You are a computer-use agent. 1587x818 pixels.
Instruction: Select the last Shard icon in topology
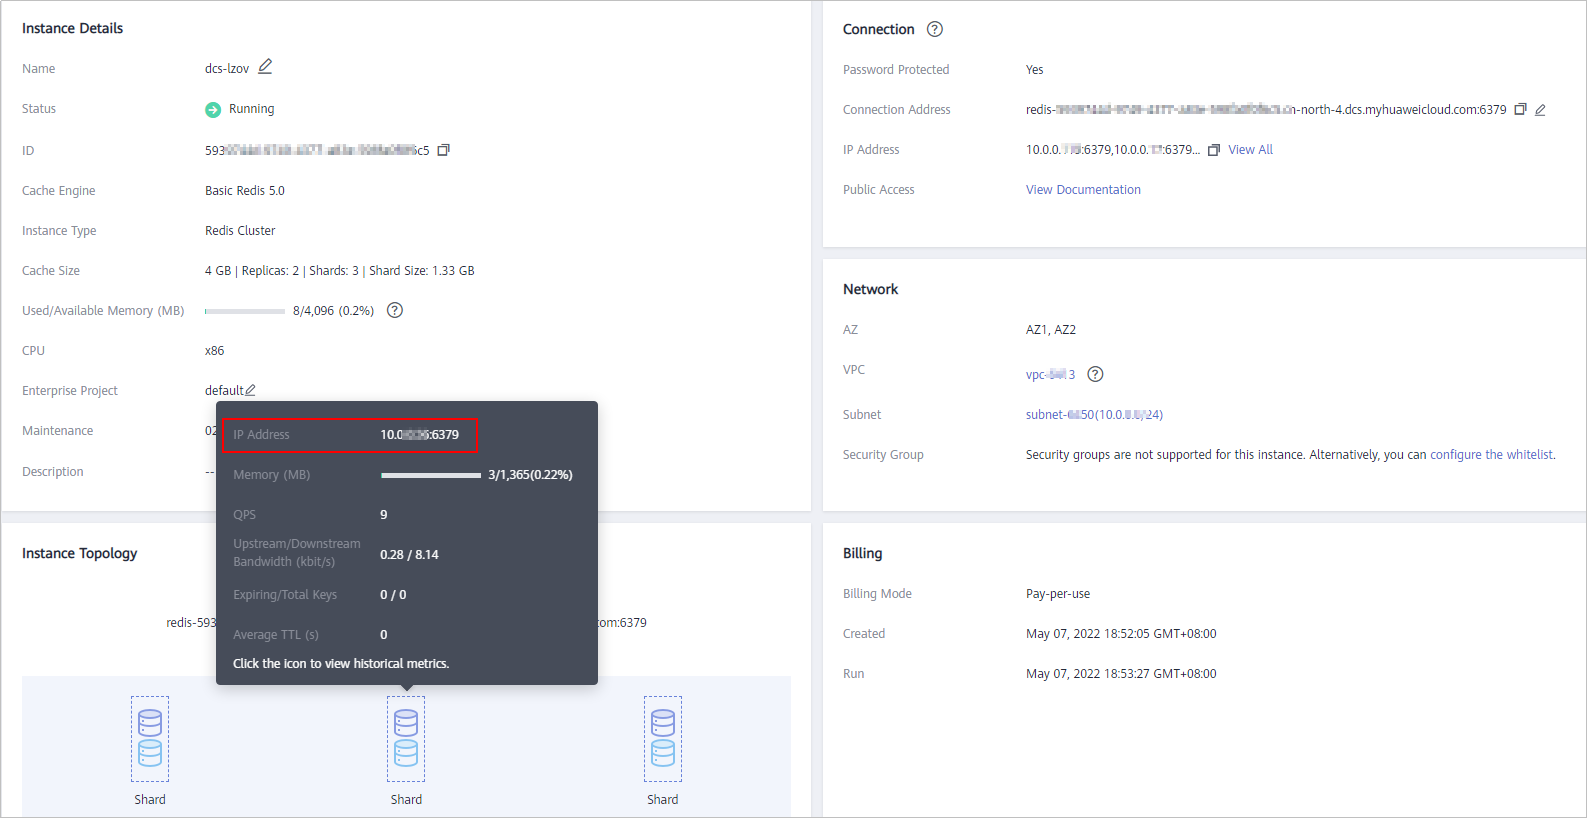click(x=663, y=738)
